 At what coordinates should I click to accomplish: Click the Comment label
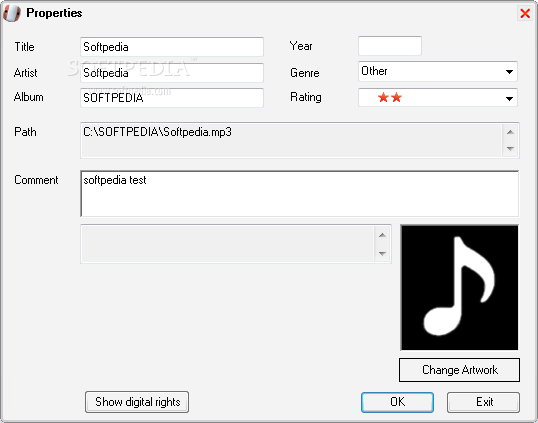point(36,180)
